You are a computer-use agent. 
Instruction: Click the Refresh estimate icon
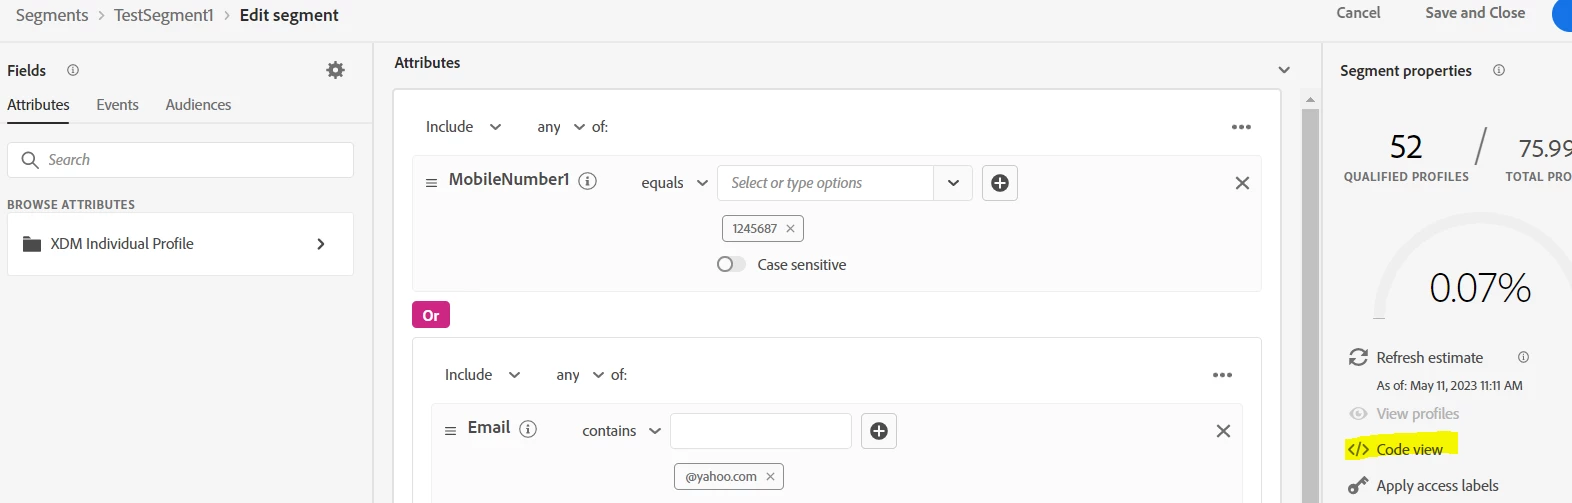point(1358,357)
